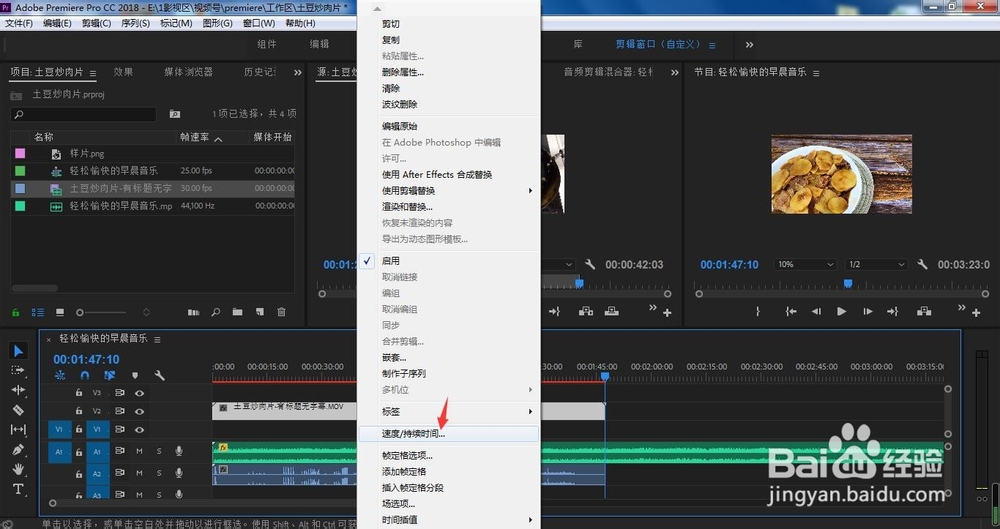
Task: Click the New Item icon in project panel
Action: 260,312
